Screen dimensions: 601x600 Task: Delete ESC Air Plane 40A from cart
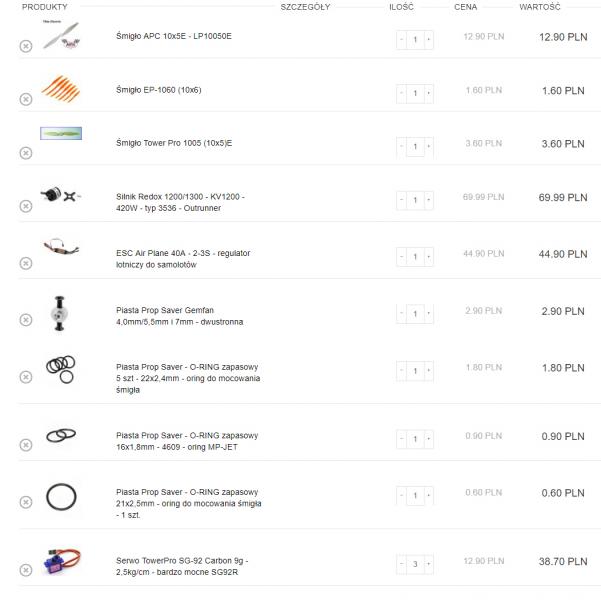point(26,263)
